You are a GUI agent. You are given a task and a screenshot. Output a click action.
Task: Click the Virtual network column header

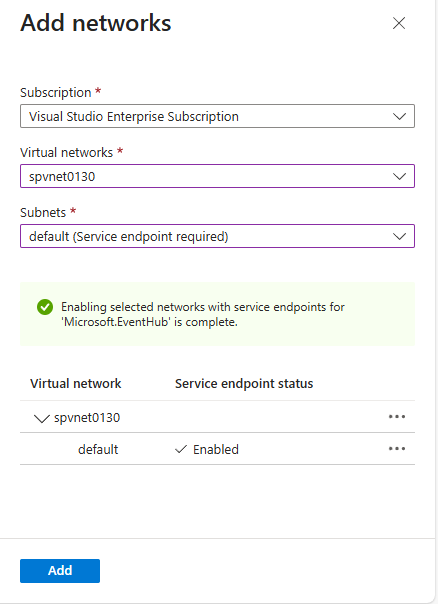tap(76, 384)
